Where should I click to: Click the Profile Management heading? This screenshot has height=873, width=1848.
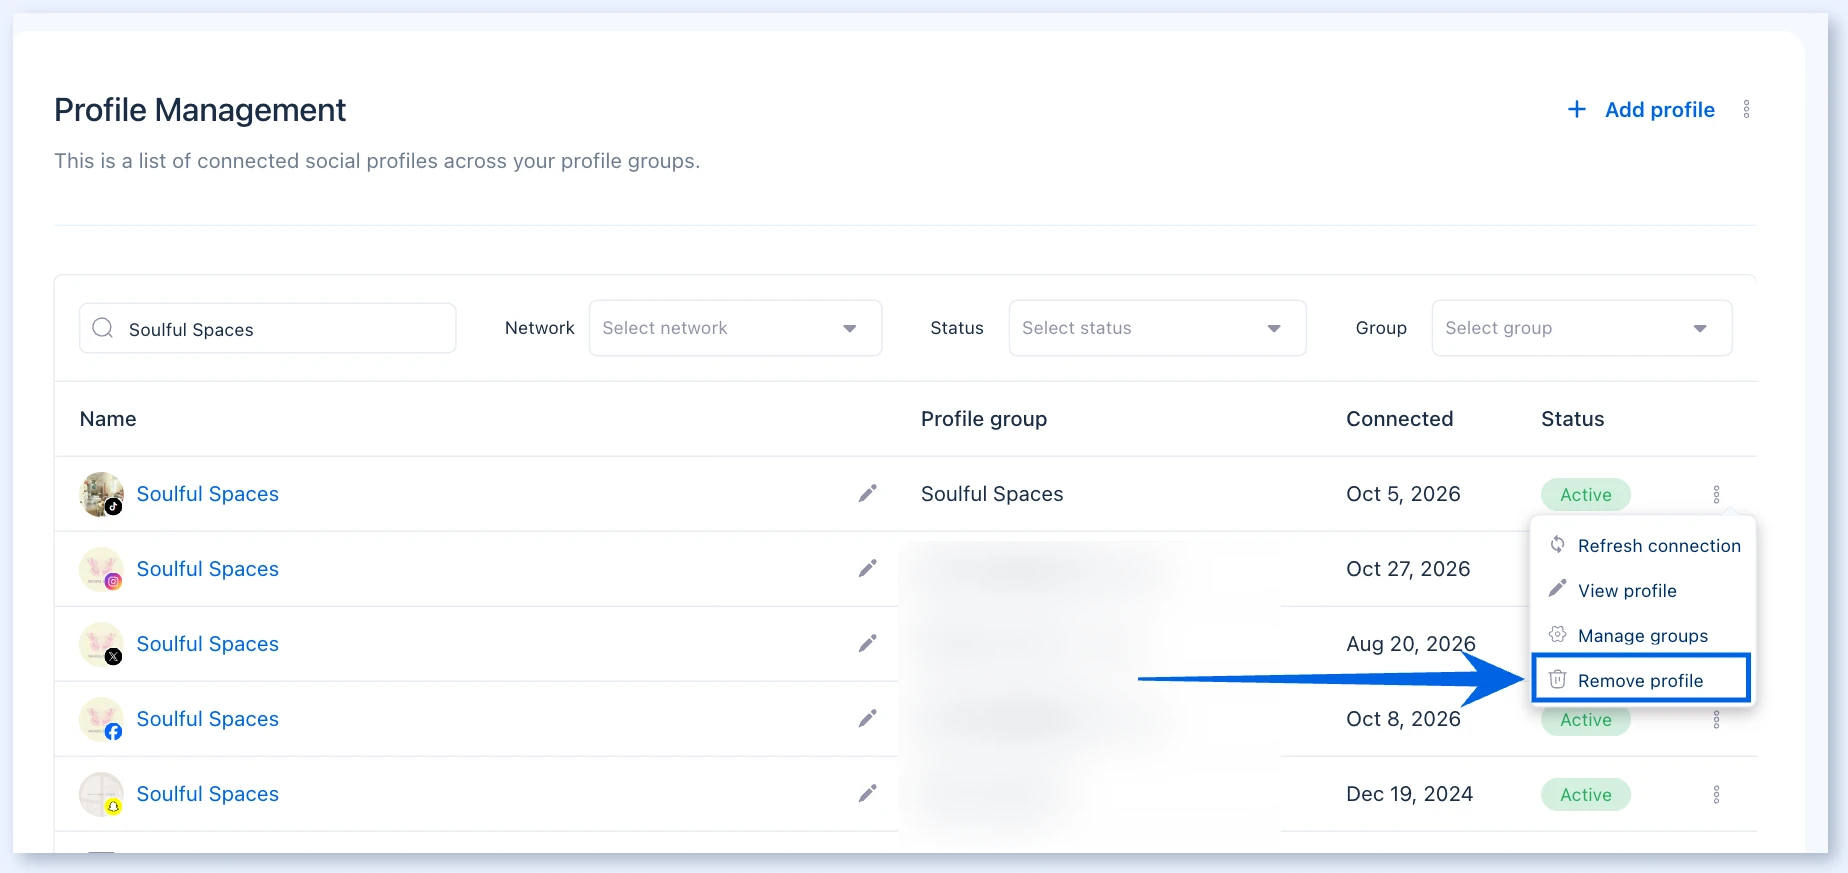200,110
